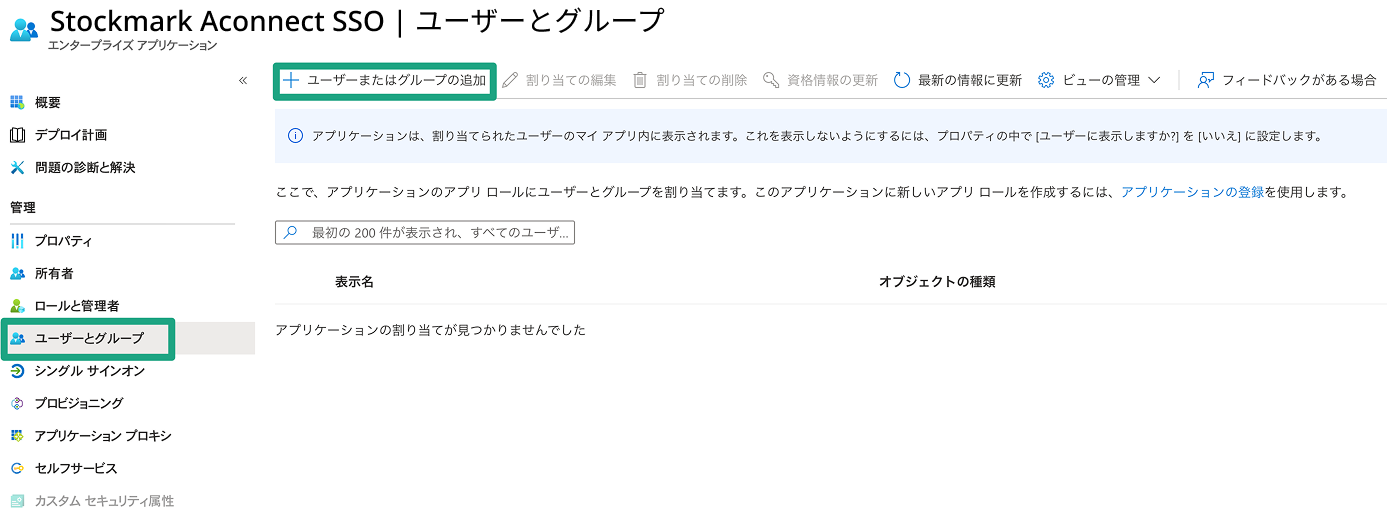Image resolution: width=1387 pixels, height=529 pixels.
Task: Click the ロールと管理者 icon
Action: [17, 306]
